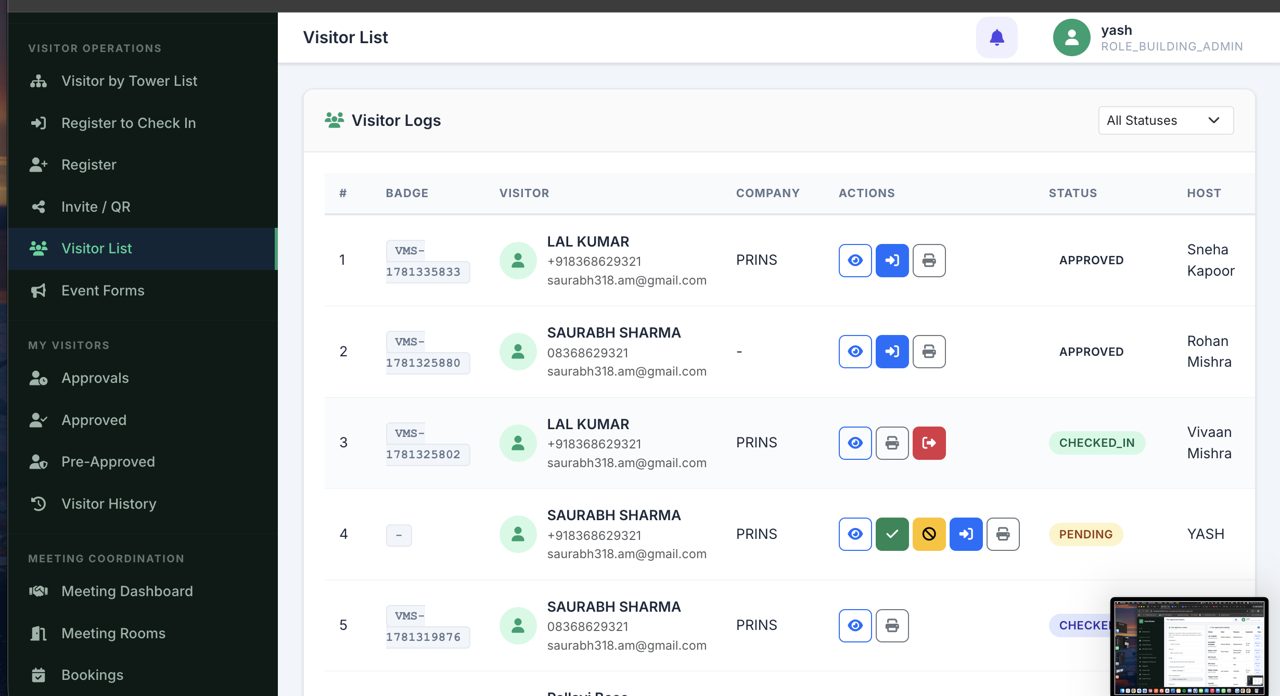Click the yash user avatar
The width and height of the screenshot is (1280, 696).
click(x=1072, y=38)
